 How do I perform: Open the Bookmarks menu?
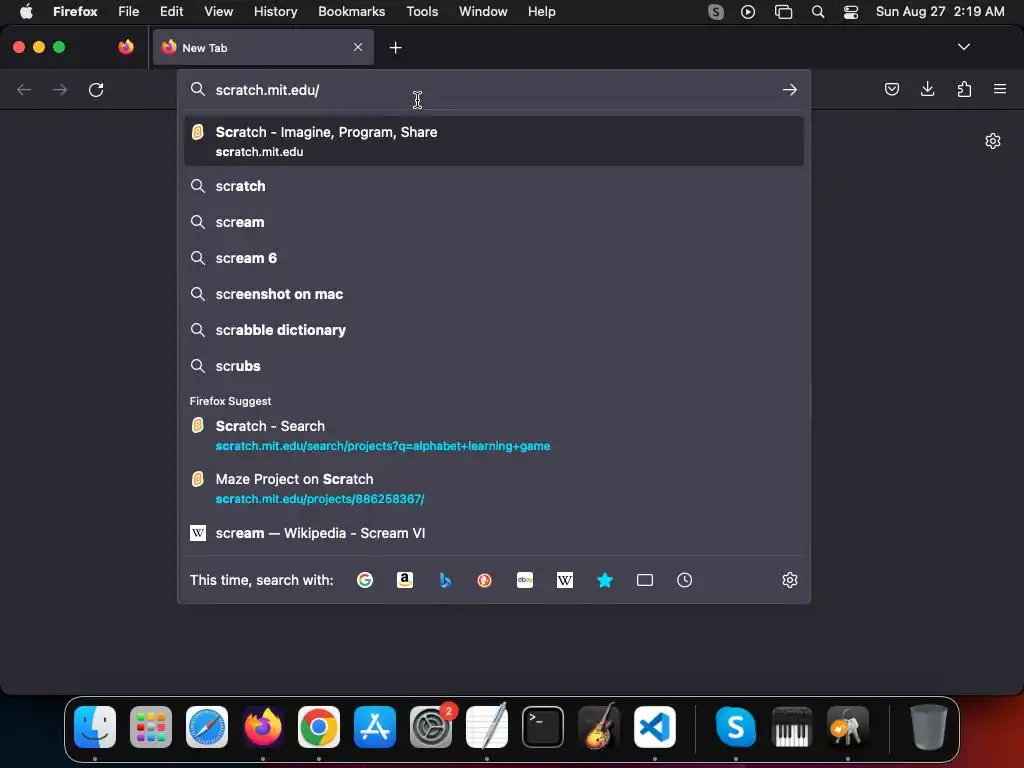click(351, 12)
